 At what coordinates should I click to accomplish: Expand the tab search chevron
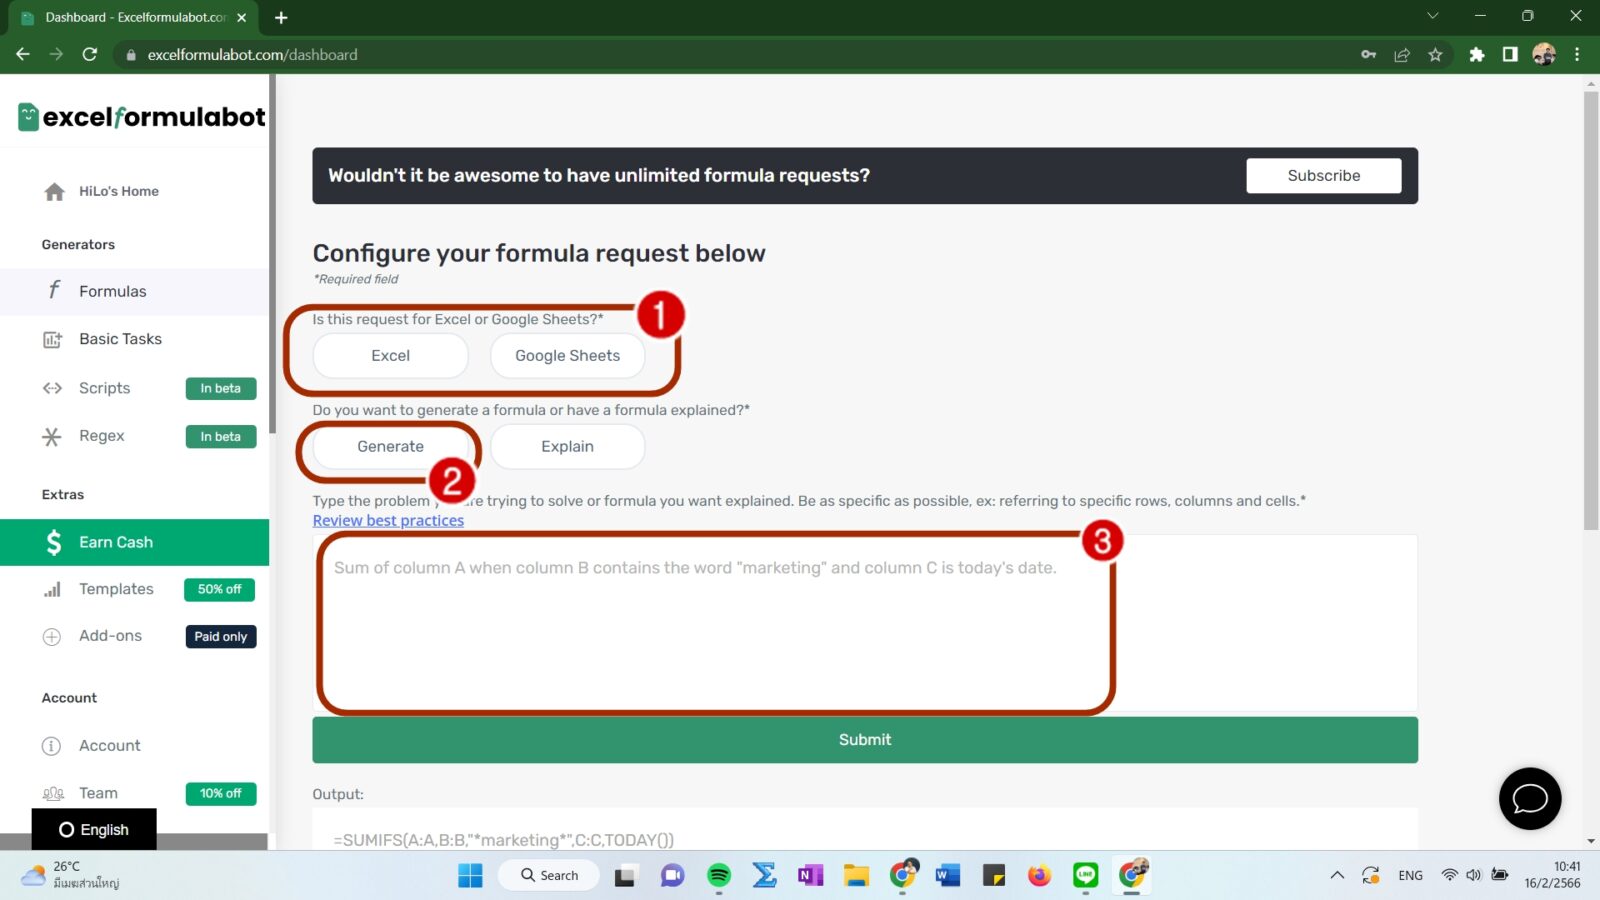pos(1432,16)
